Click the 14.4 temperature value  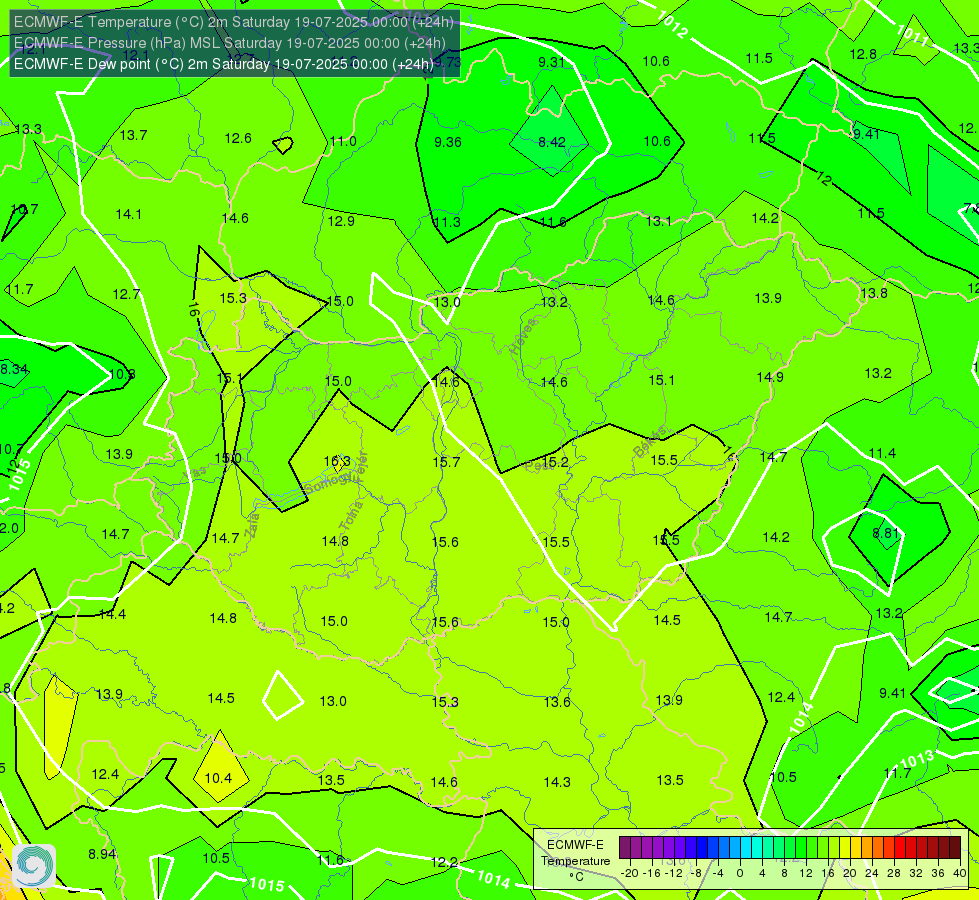coord(112,615)
